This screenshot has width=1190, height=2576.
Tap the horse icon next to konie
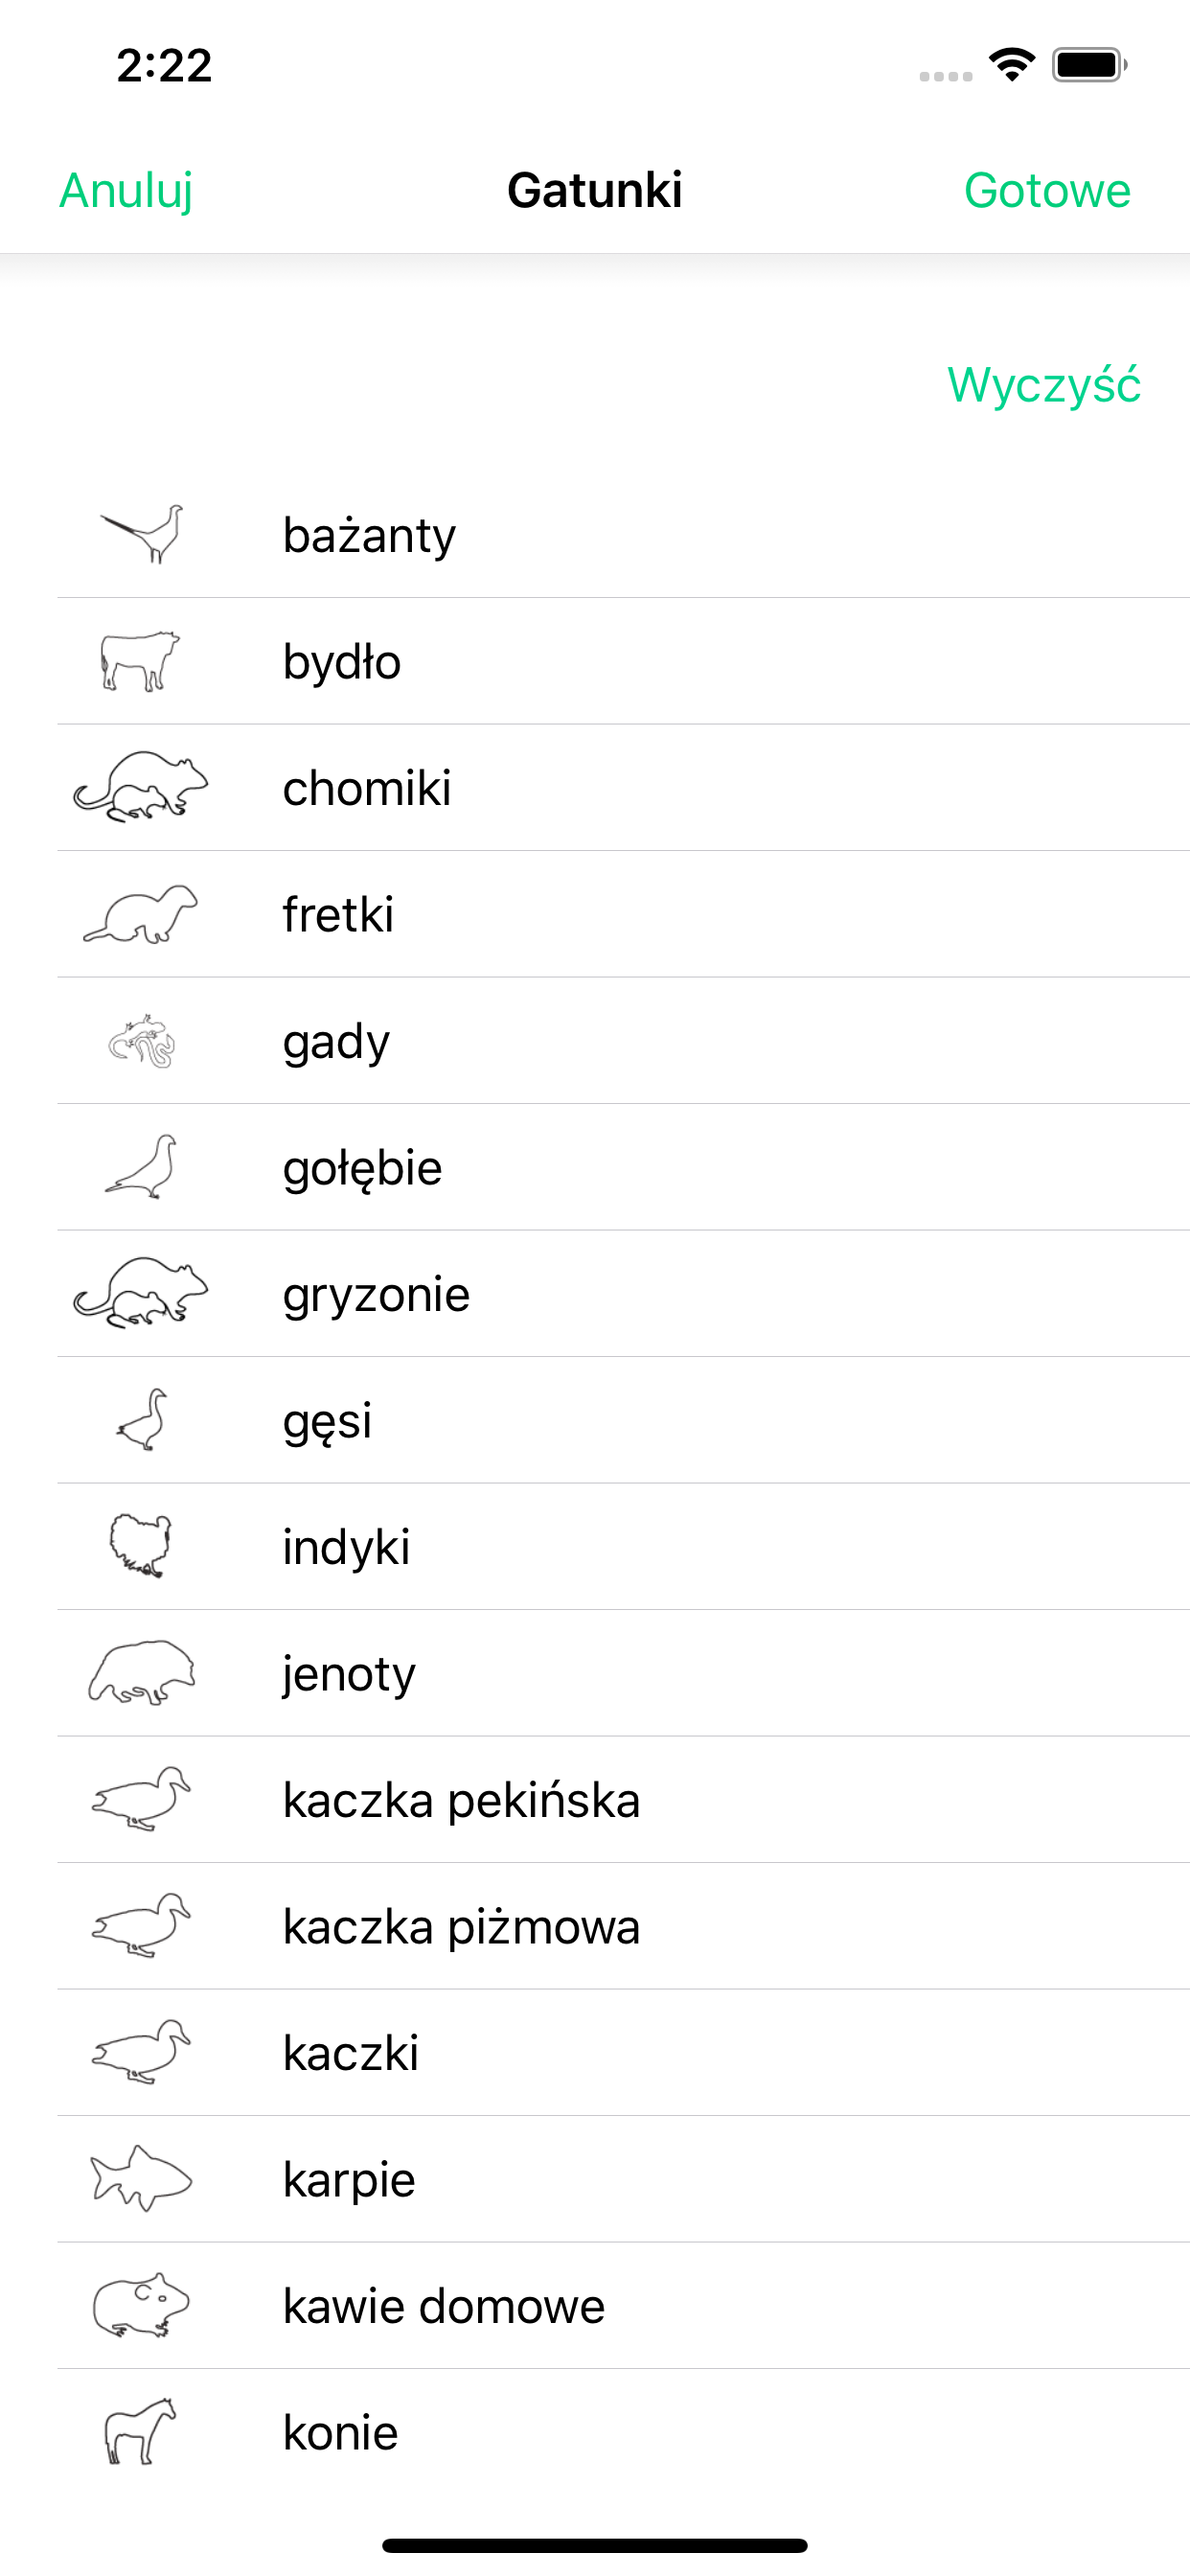(140, 2431)
